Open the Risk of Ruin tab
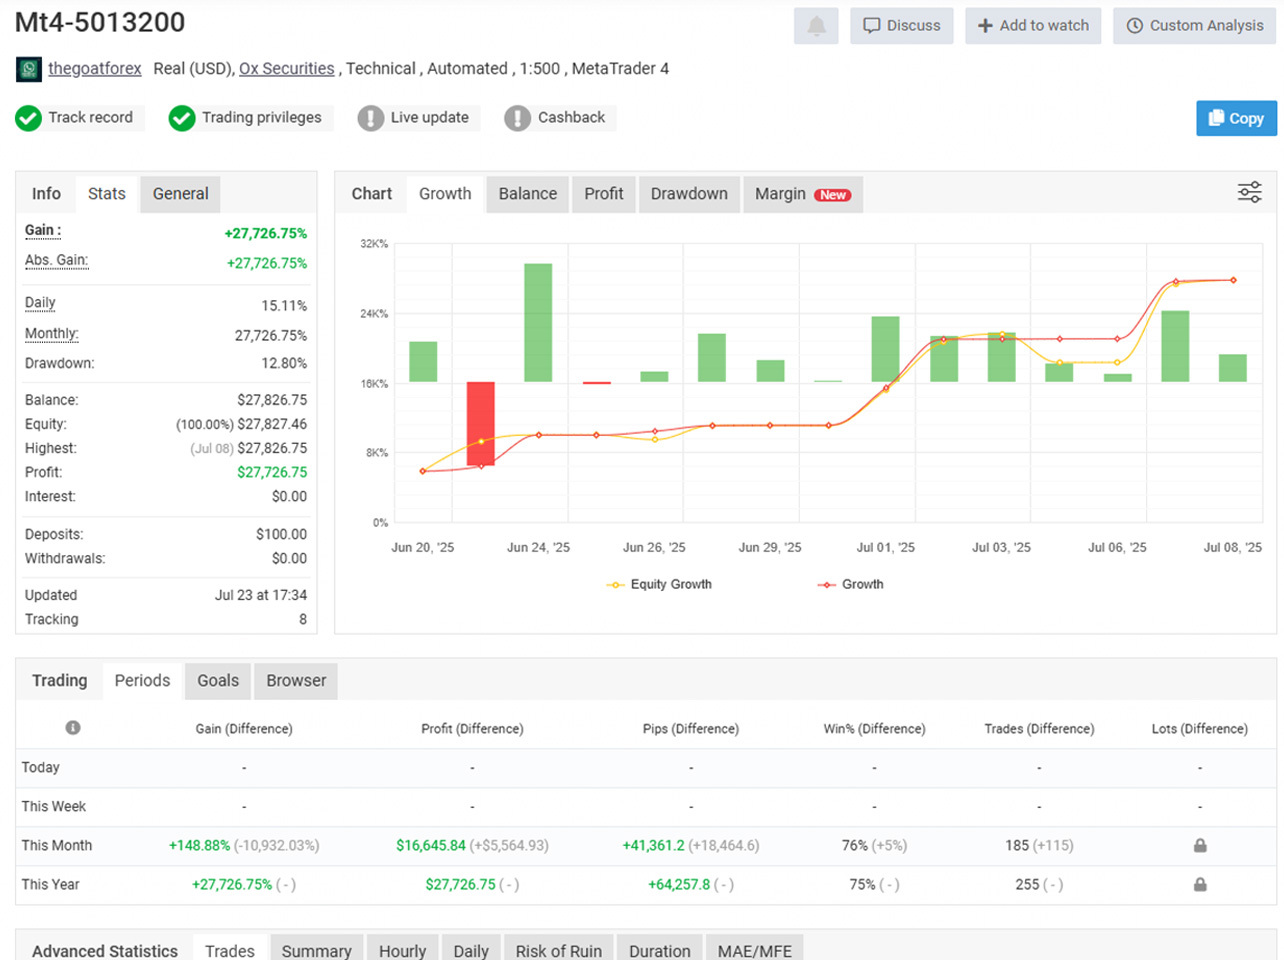The height and width of the screenshot is (960, 1284). tap(559, 950)
